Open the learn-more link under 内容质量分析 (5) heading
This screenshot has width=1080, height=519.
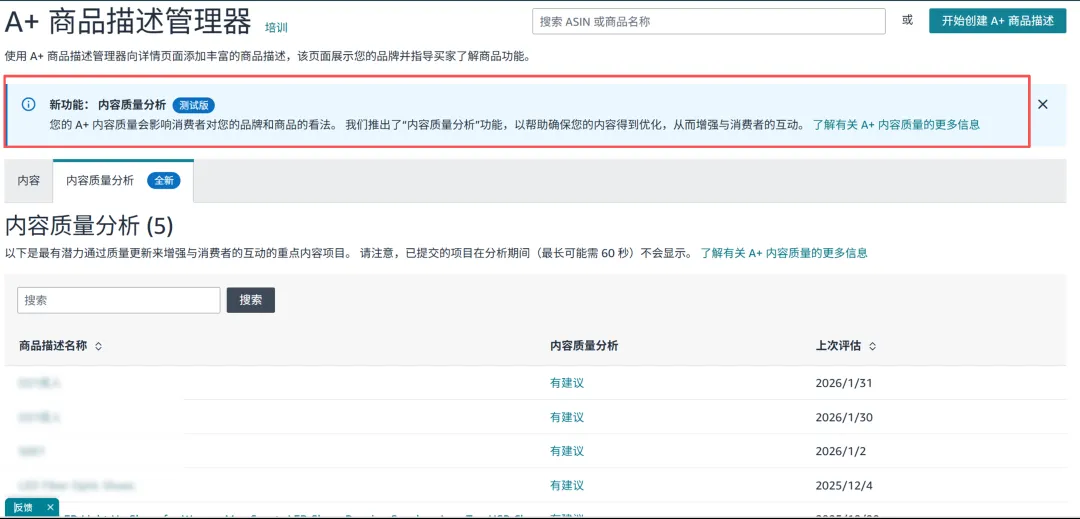(x=783, y=253)
